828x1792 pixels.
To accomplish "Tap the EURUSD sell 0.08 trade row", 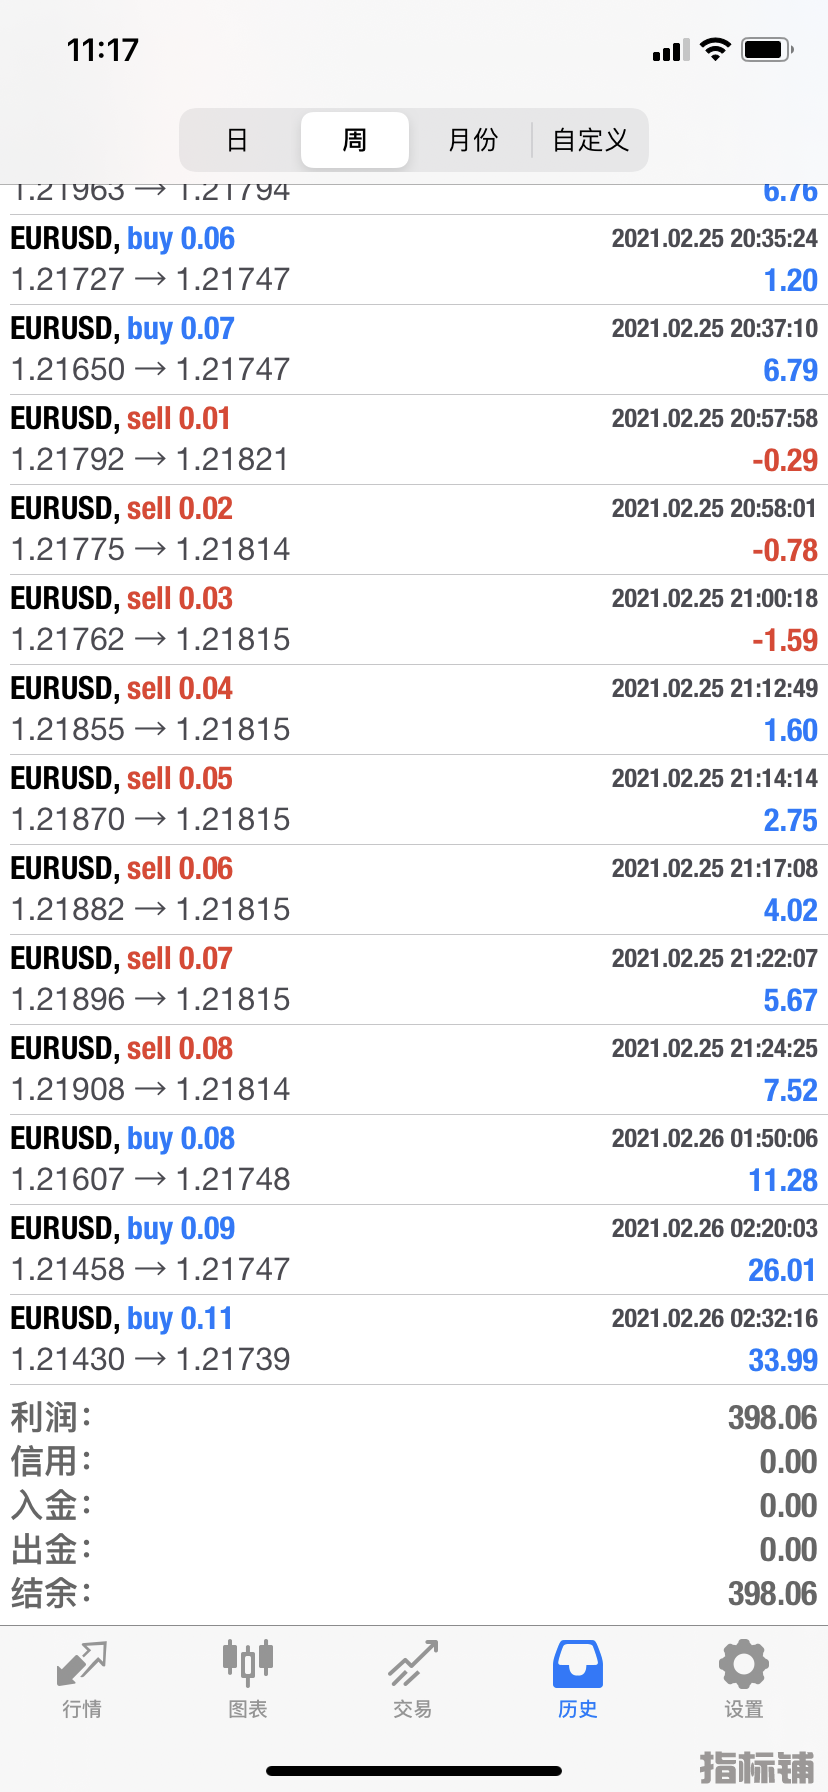I will coord(414,1070).
